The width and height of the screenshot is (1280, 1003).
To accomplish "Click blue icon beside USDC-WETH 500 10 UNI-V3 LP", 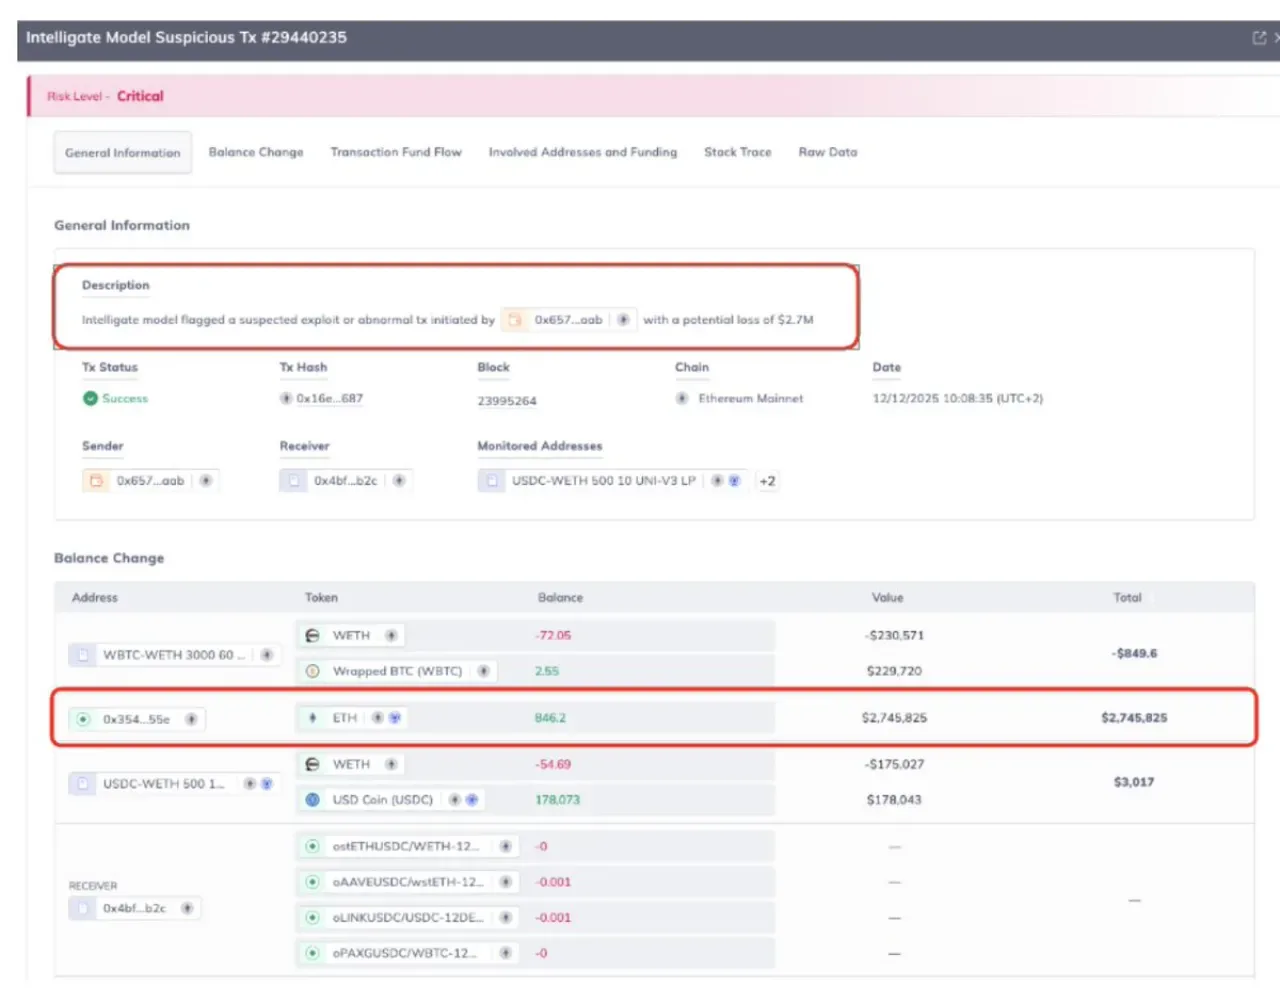I will click(734, 481).
